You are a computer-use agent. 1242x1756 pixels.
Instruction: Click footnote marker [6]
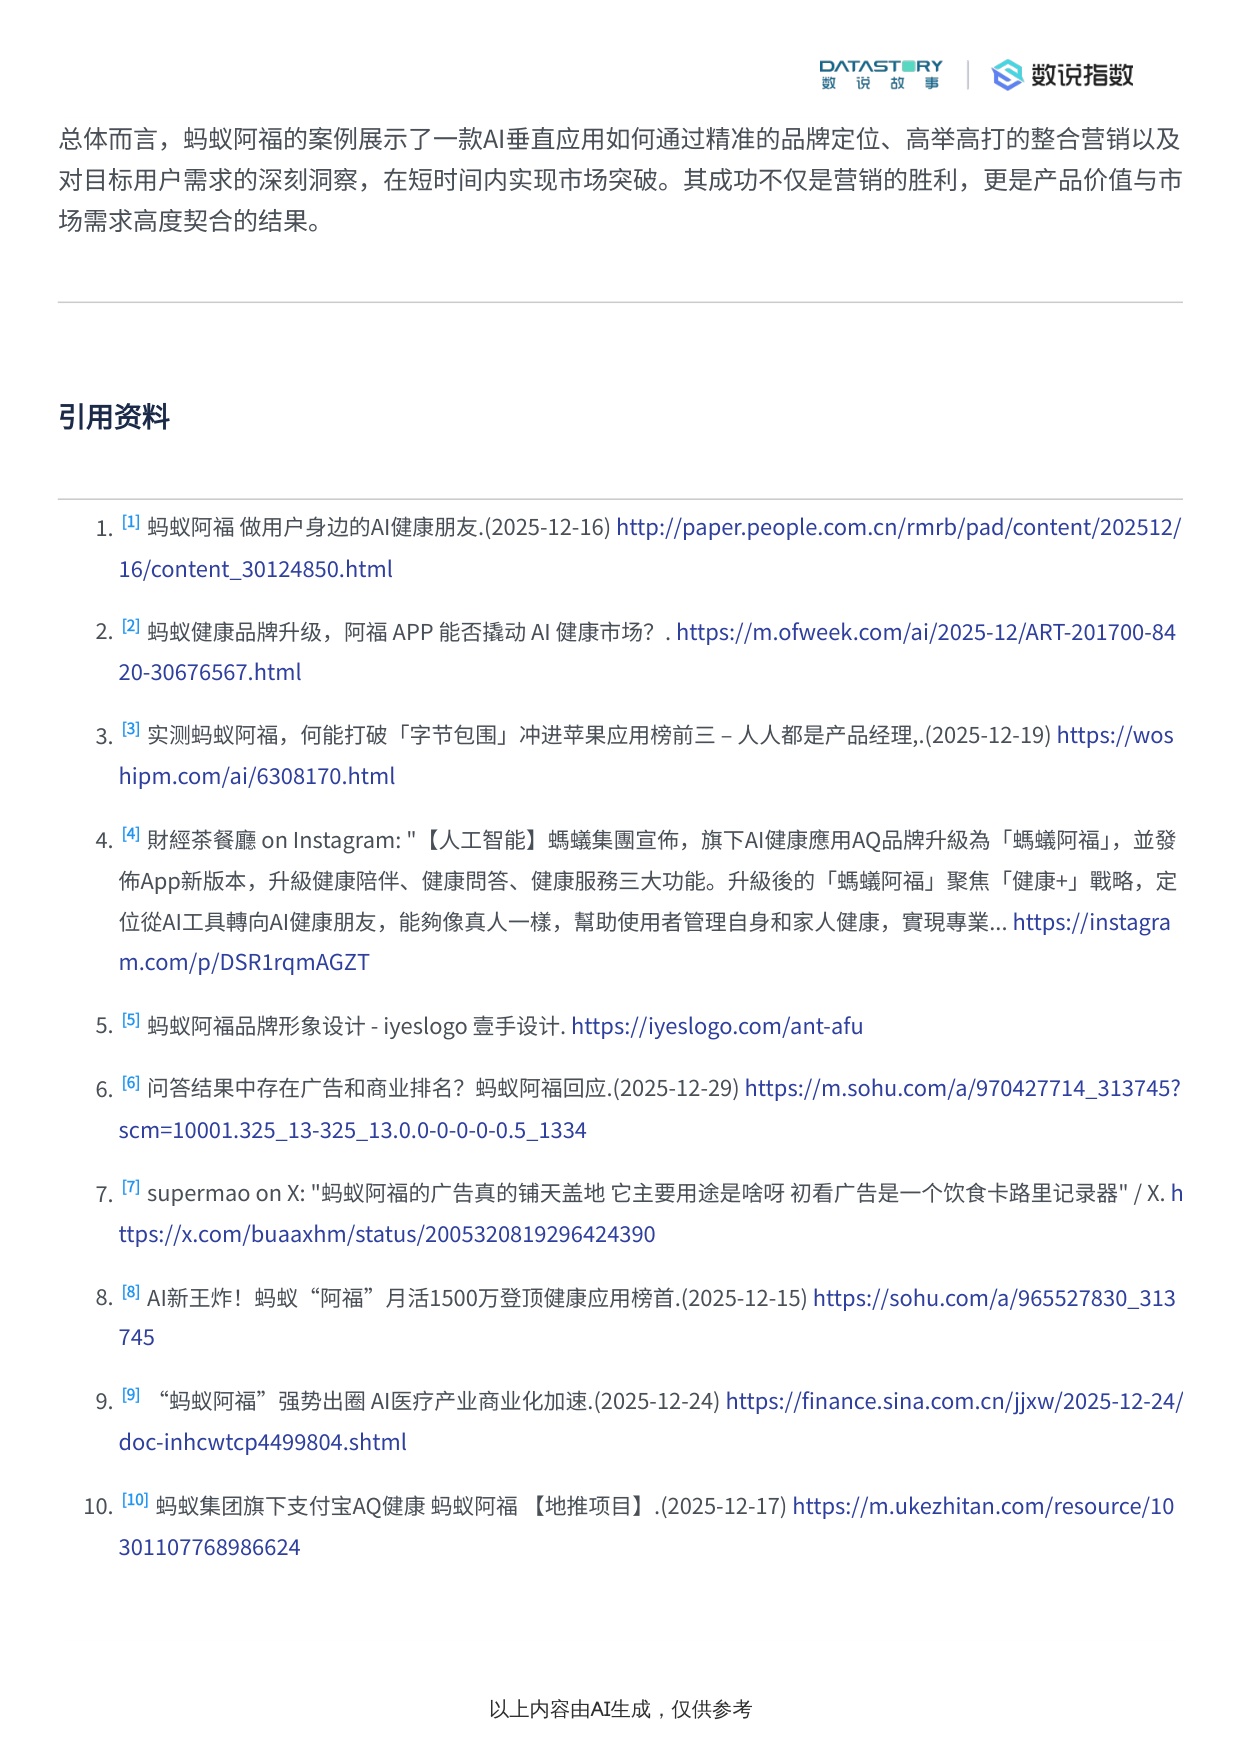(131, 1082)
